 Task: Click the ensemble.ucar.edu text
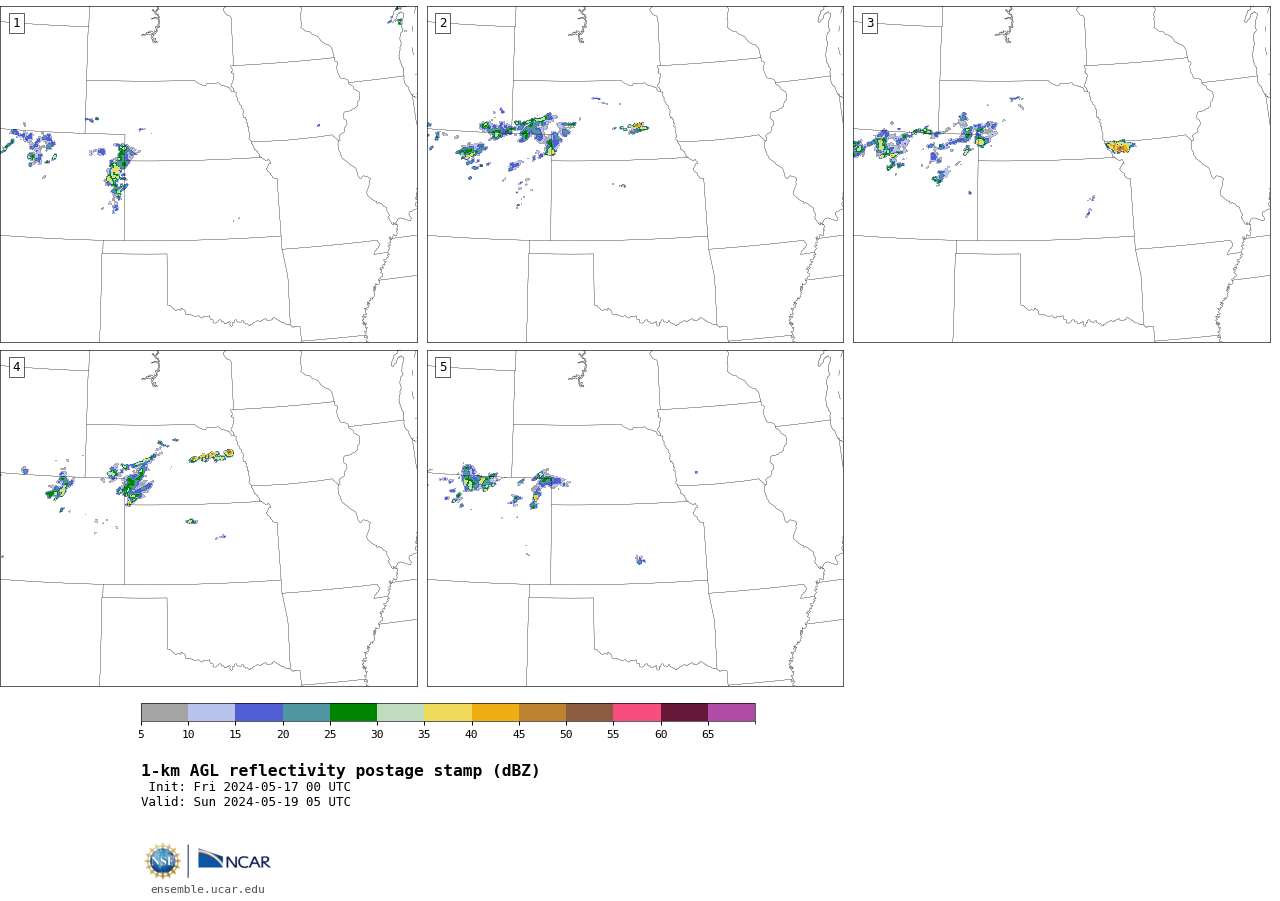click(208, 889)
